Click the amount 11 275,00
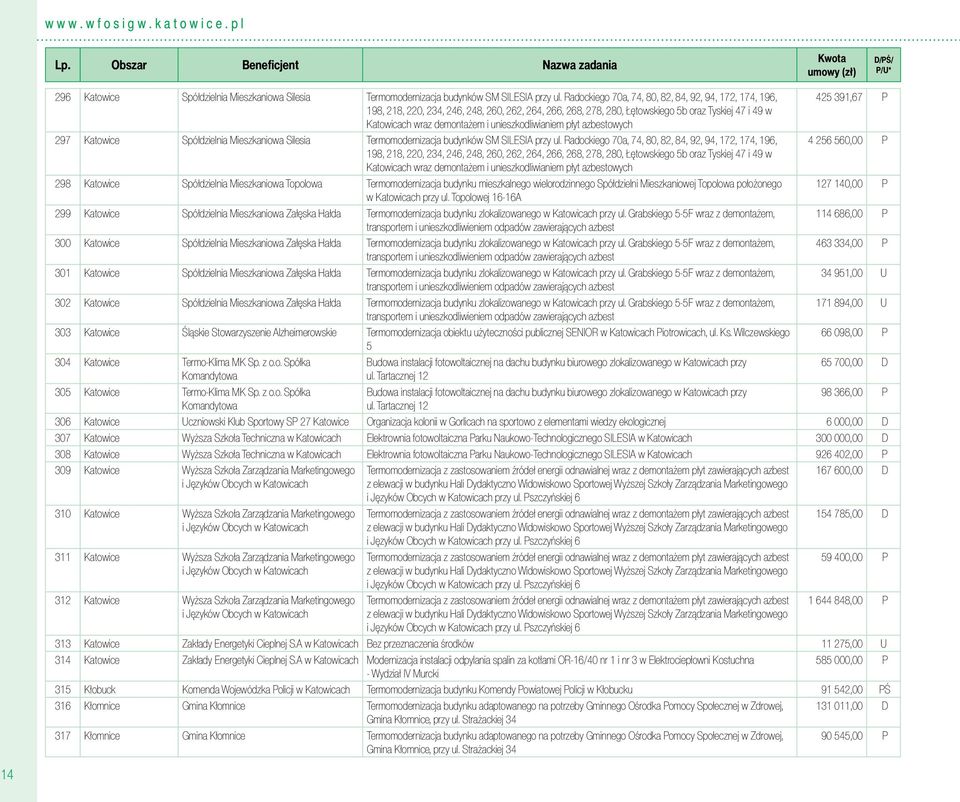The image size is (960, 802). (842, 645)
